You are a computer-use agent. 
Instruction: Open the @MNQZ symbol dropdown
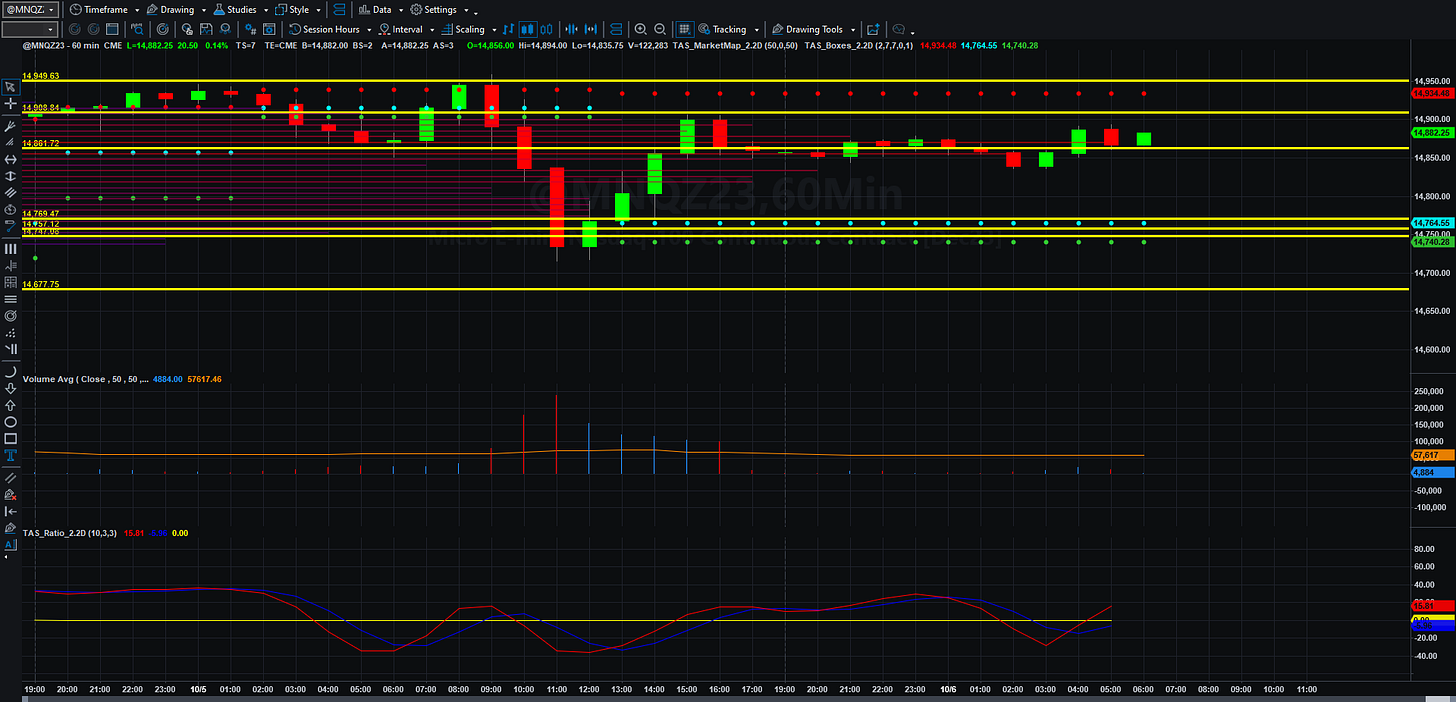point(29,9)
